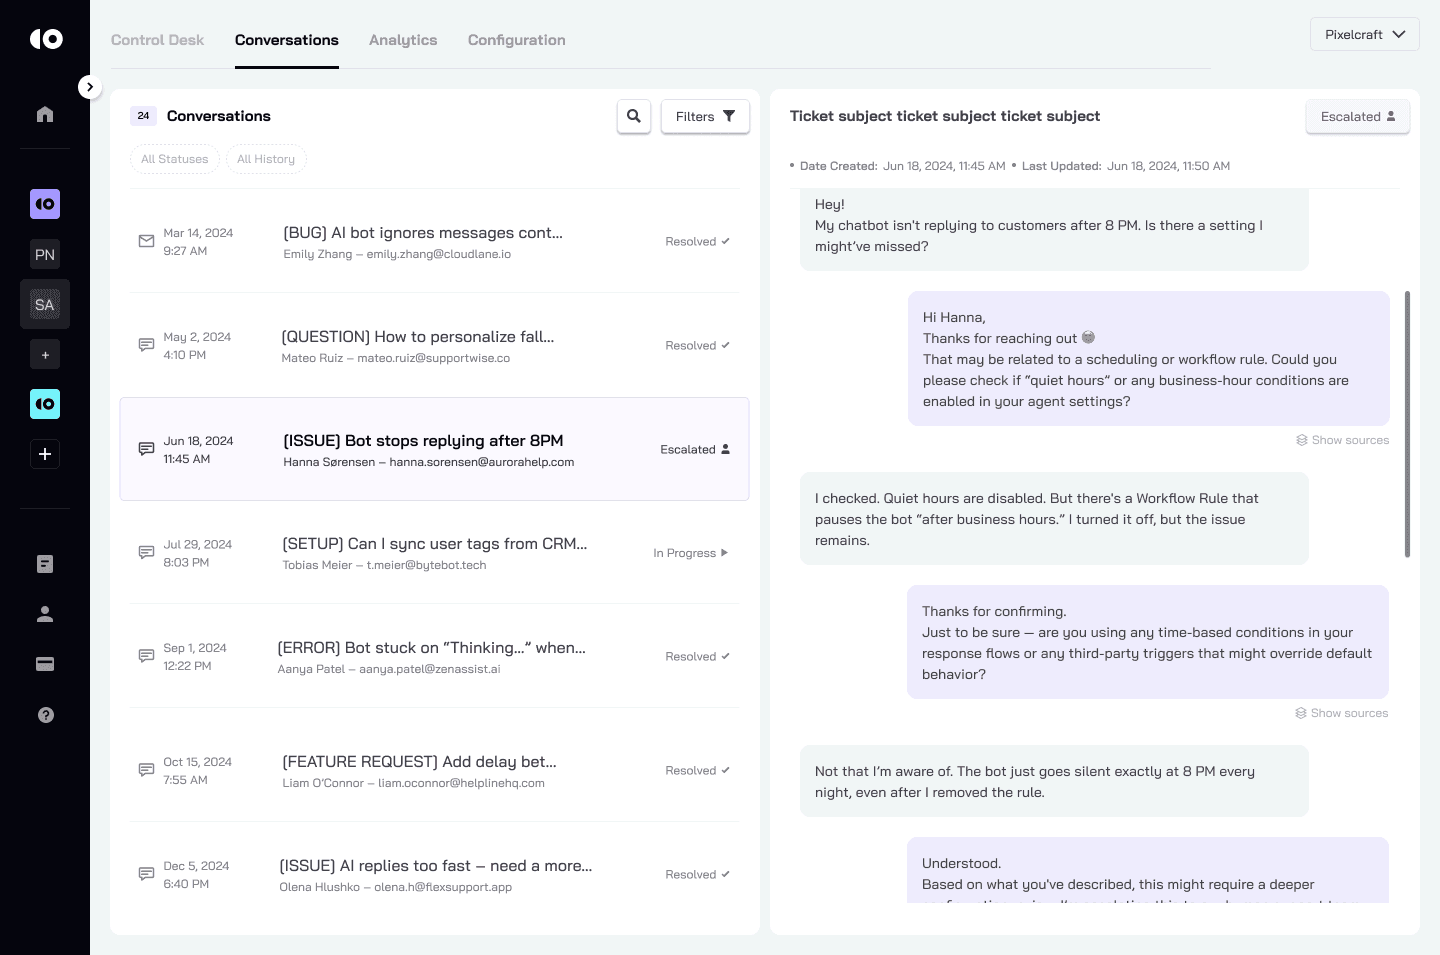Image resolution: width=1440 pixels, height=955 pixels.
Task: Open the Escalated status dropdown in ticket
Action: 1357,116
